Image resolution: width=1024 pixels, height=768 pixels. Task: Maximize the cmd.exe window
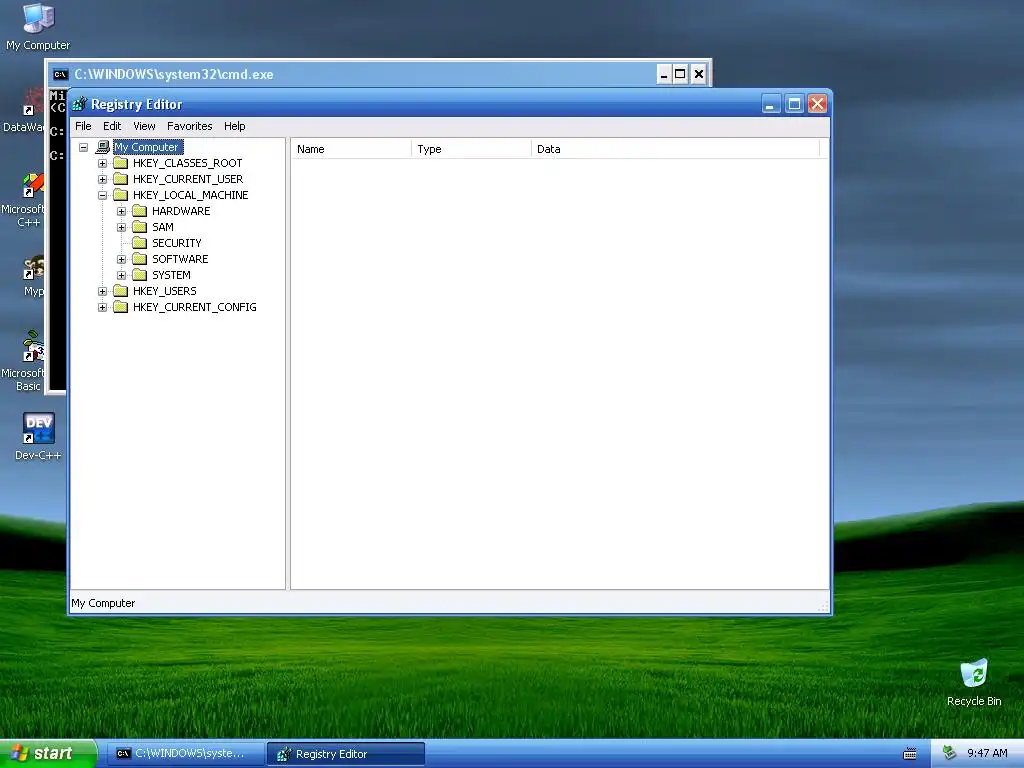[x=680, y=74]
